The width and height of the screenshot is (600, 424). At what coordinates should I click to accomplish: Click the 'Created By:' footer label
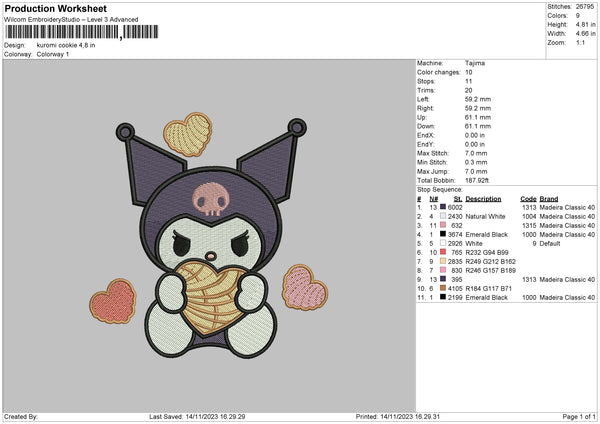pos(21,417)
